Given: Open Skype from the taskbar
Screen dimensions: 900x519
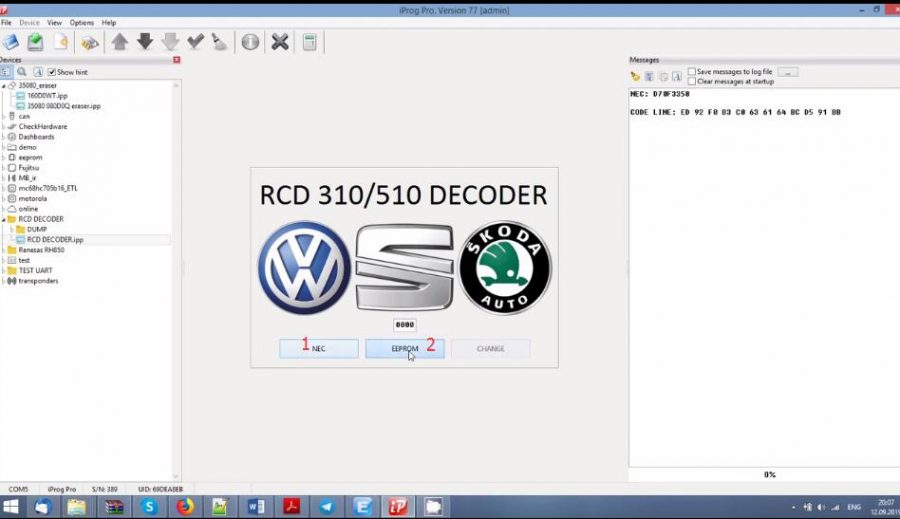Looking at the screenshot, I should pos(149,507).
